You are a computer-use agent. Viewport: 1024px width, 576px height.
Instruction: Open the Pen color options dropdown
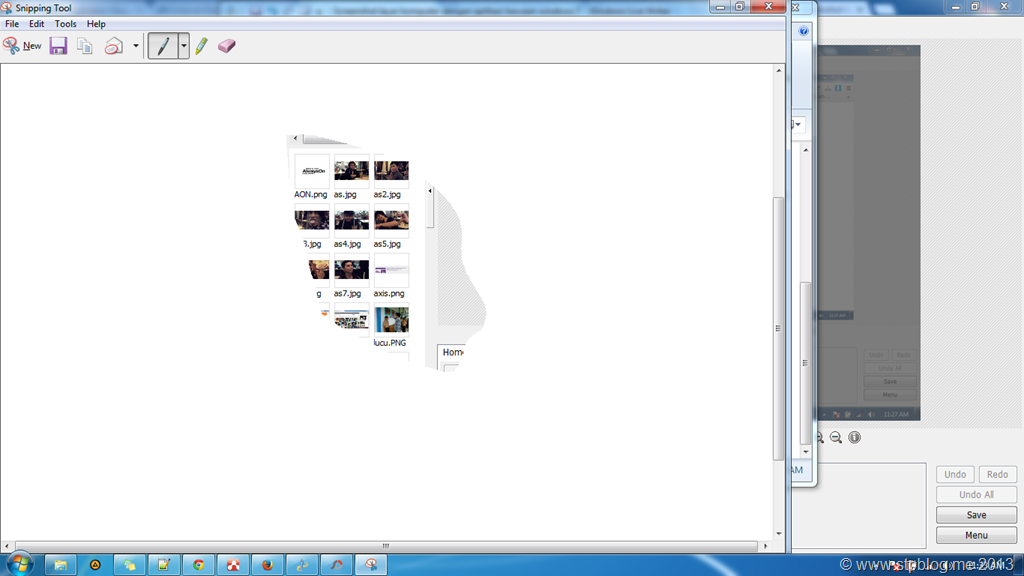tap(184, 46)
